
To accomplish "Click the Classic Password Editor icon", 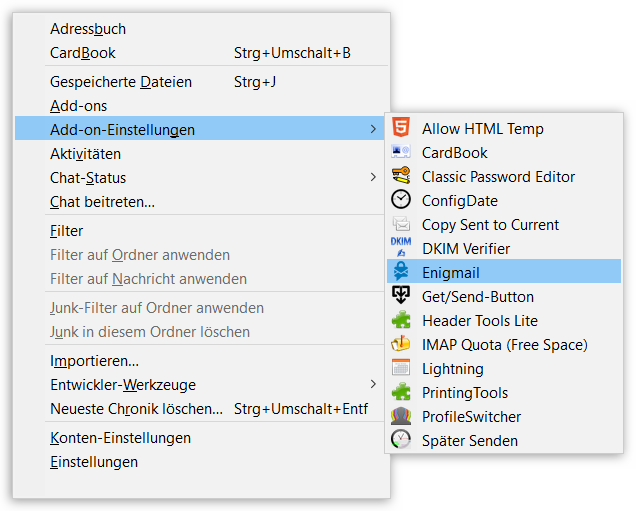I will tap(401, 176).
